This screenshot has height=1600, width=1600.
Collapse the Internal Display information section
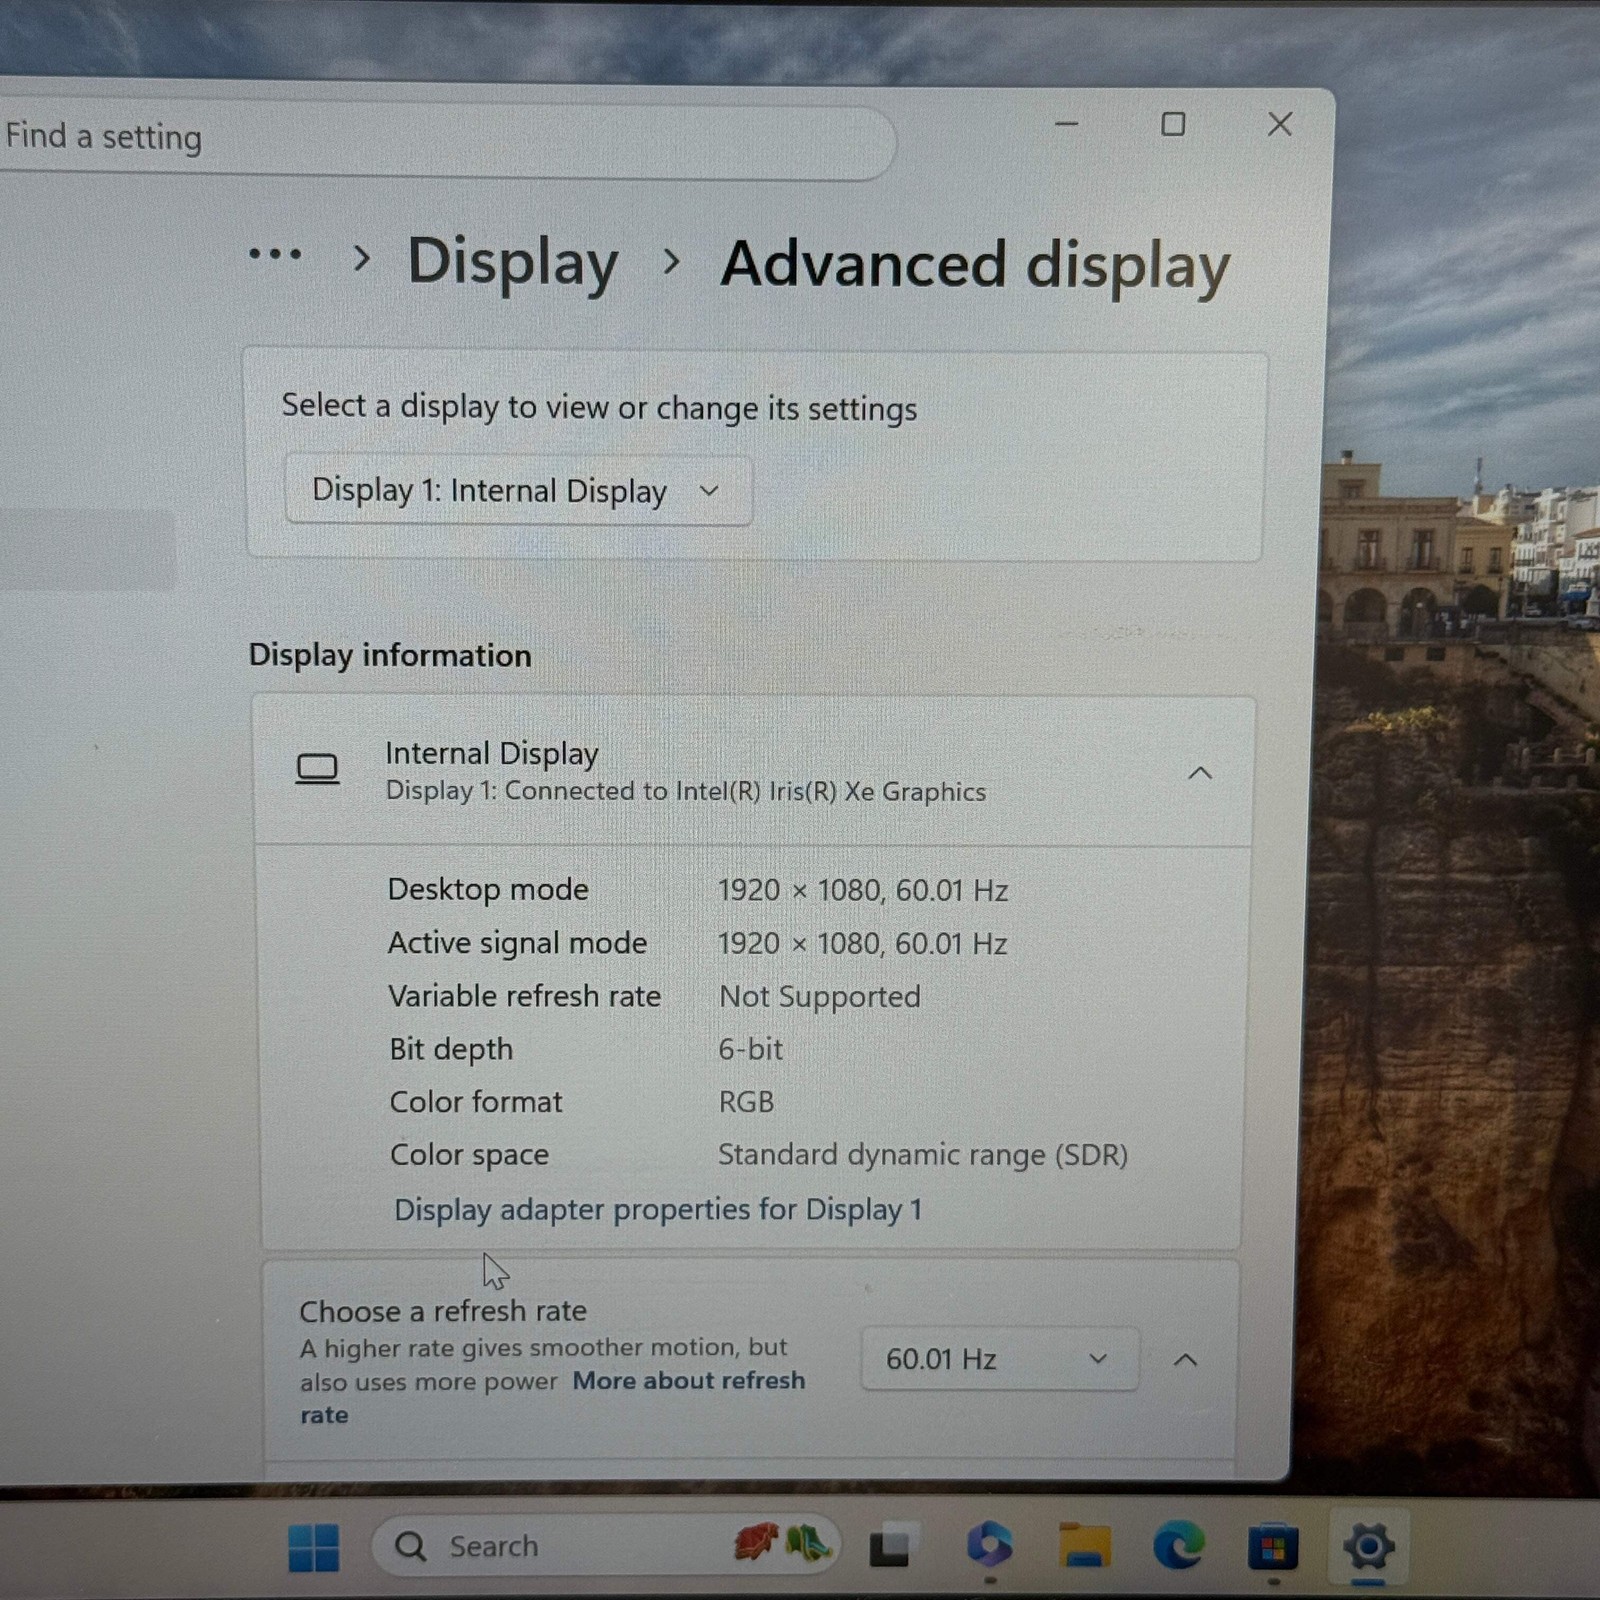[1200, 773]
